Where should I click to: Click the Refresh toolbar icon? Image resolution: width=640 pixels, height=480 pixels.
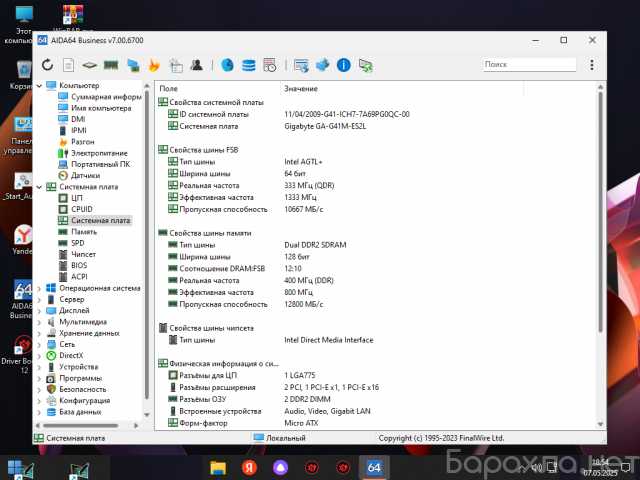[48, 64]
